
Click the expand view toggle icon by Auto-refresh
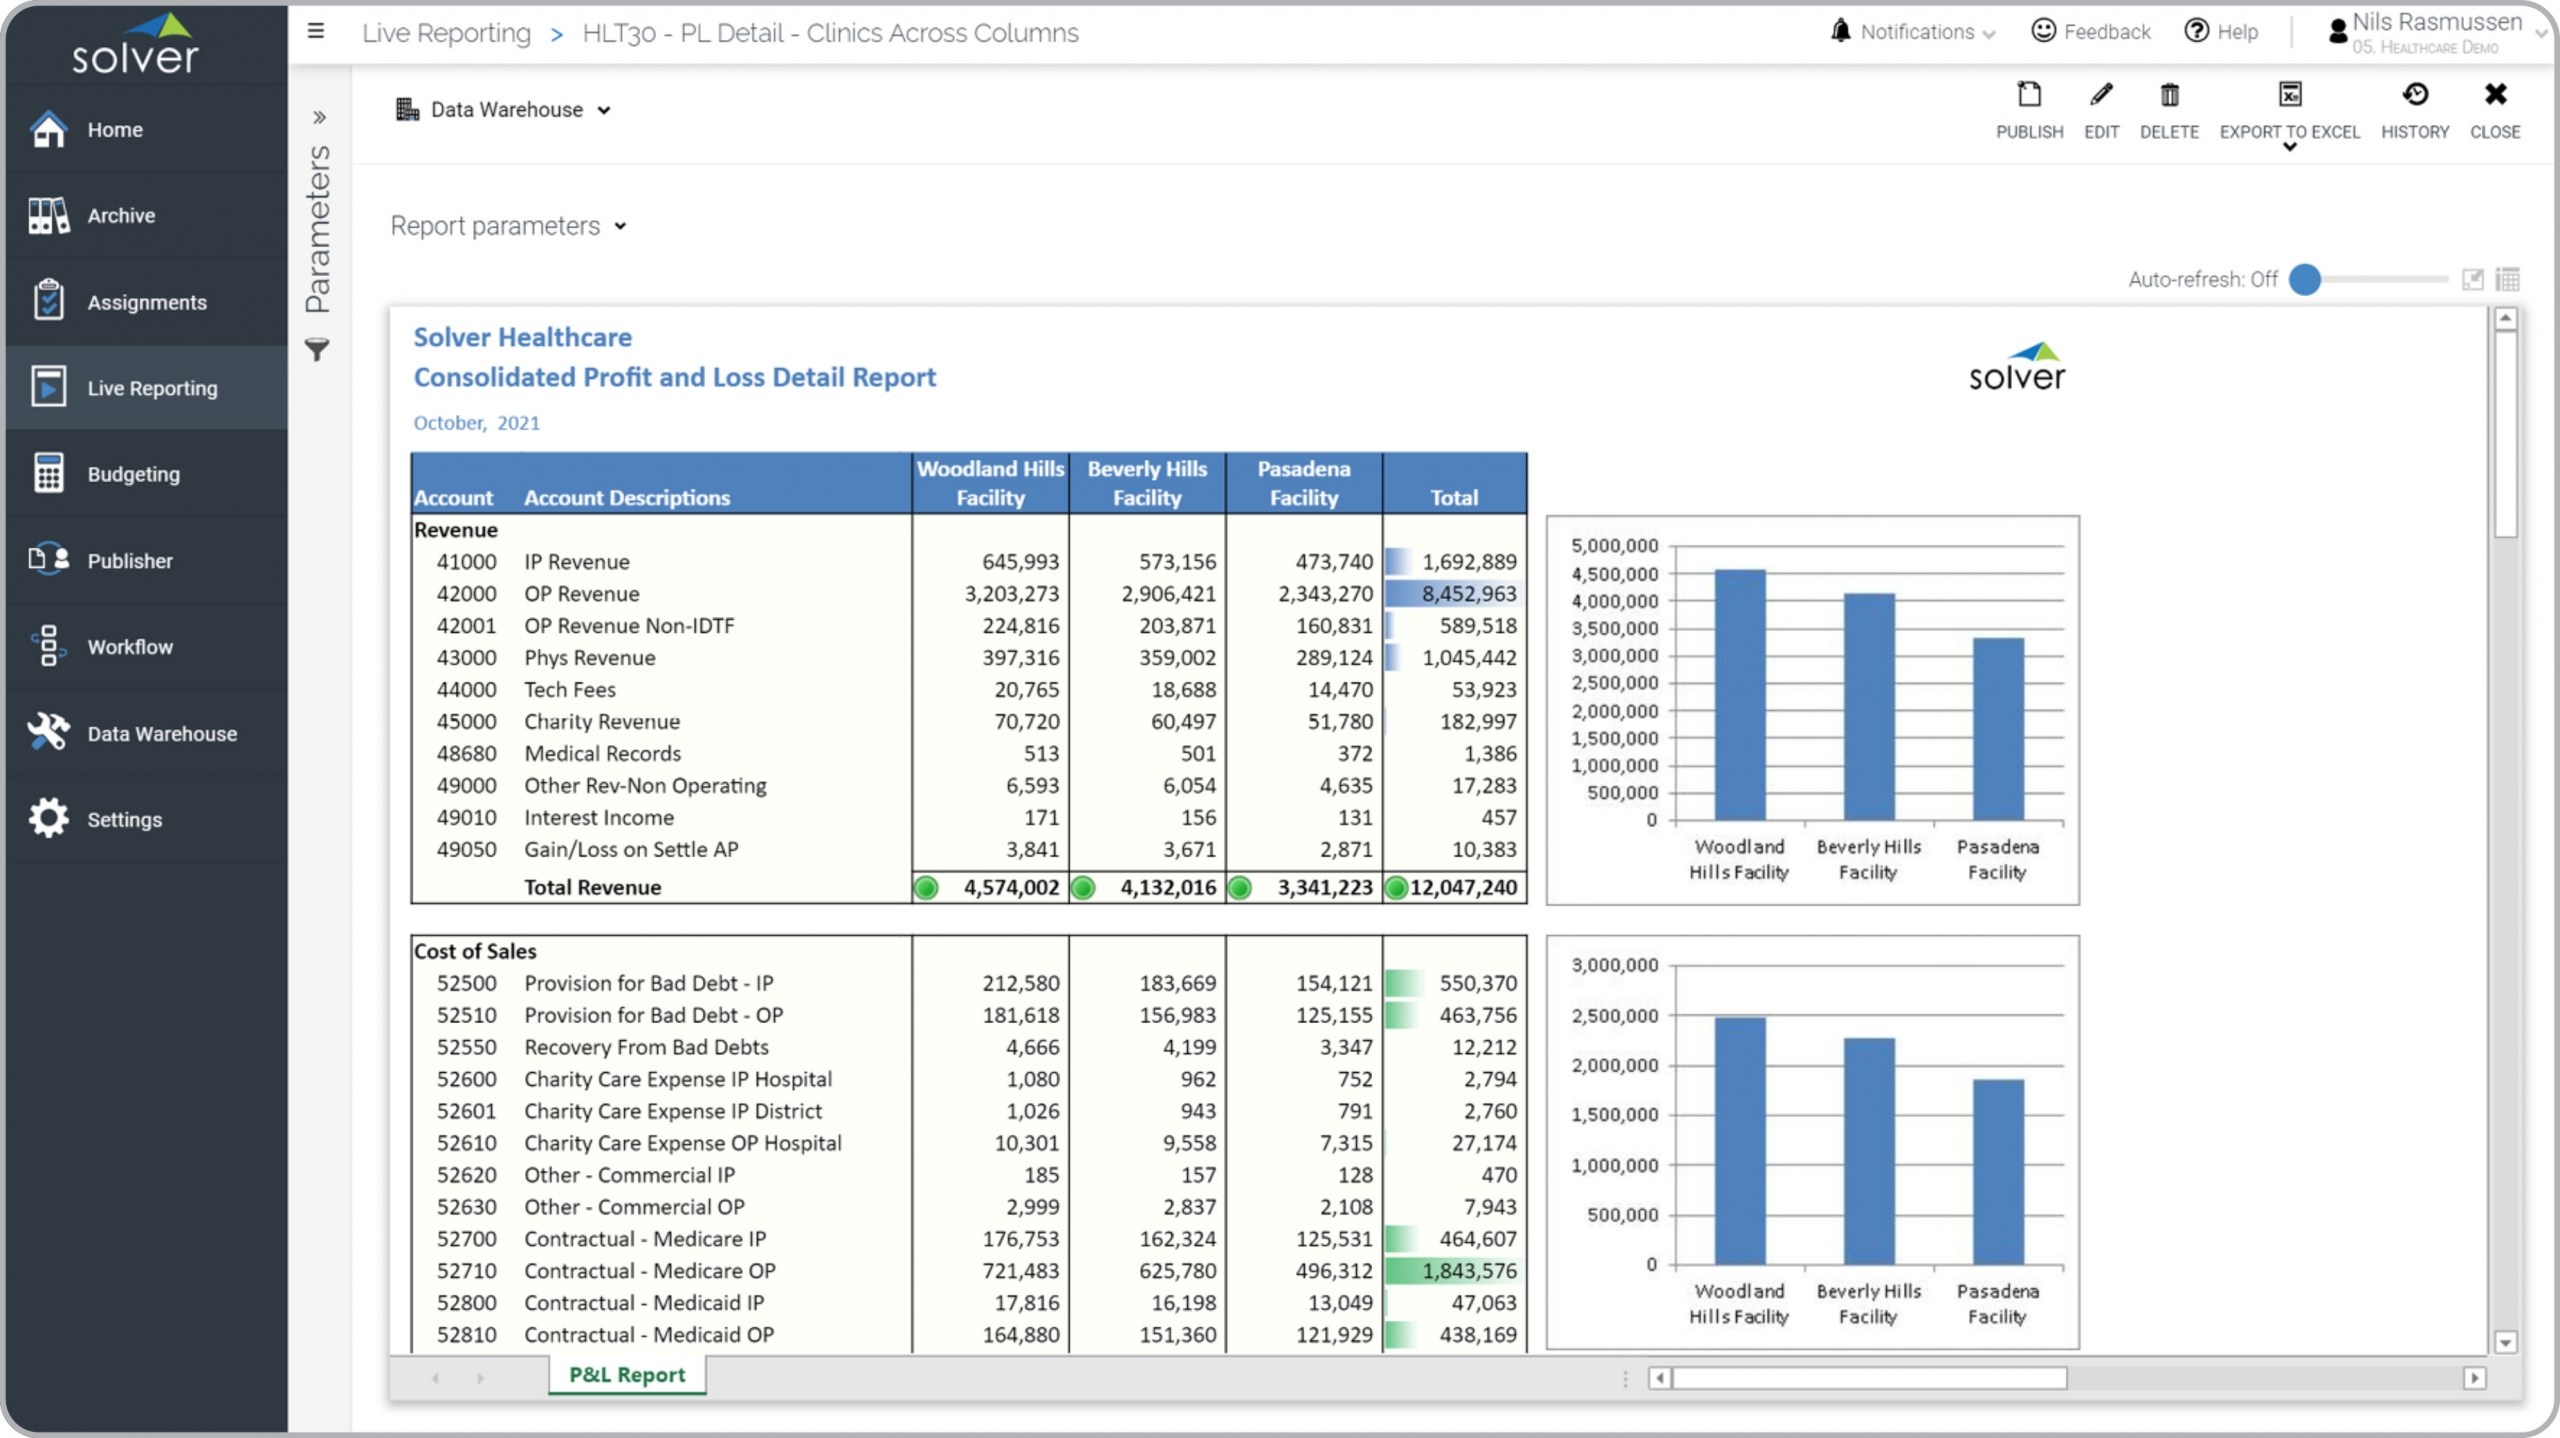click(x=2472, y=279)
